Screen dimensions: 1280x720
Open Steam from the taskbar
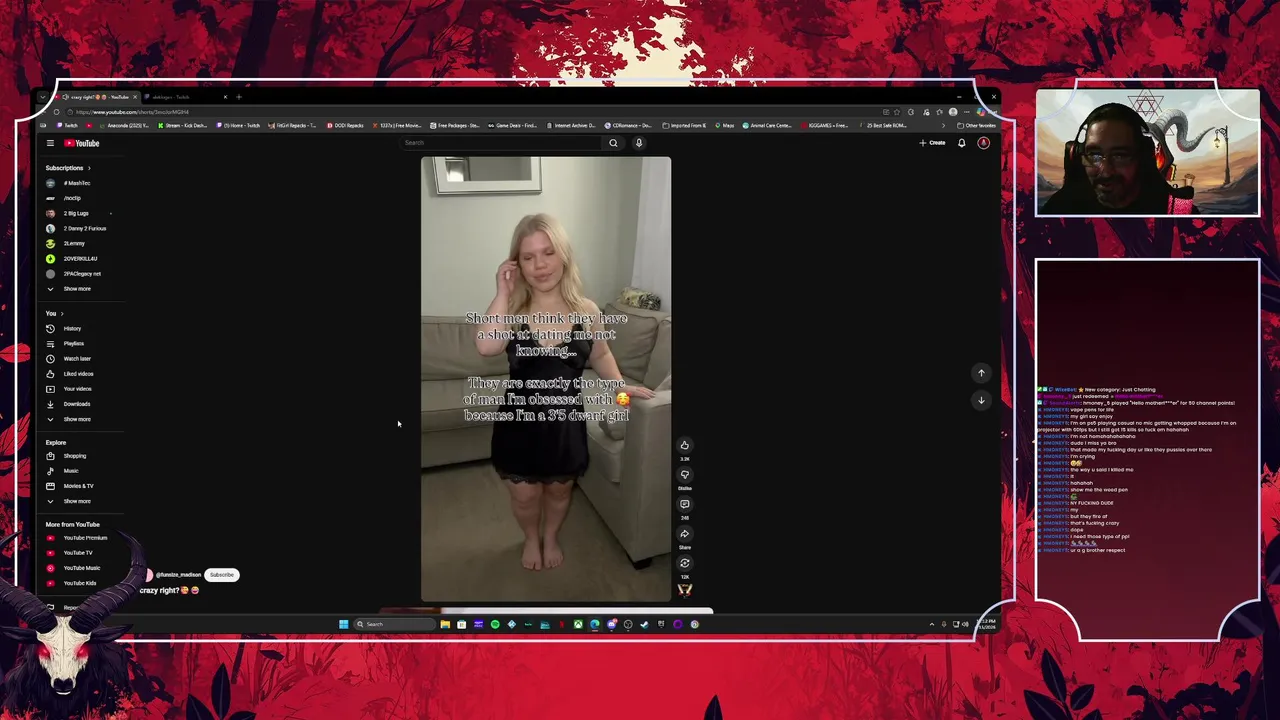click(x=644, y=624)
